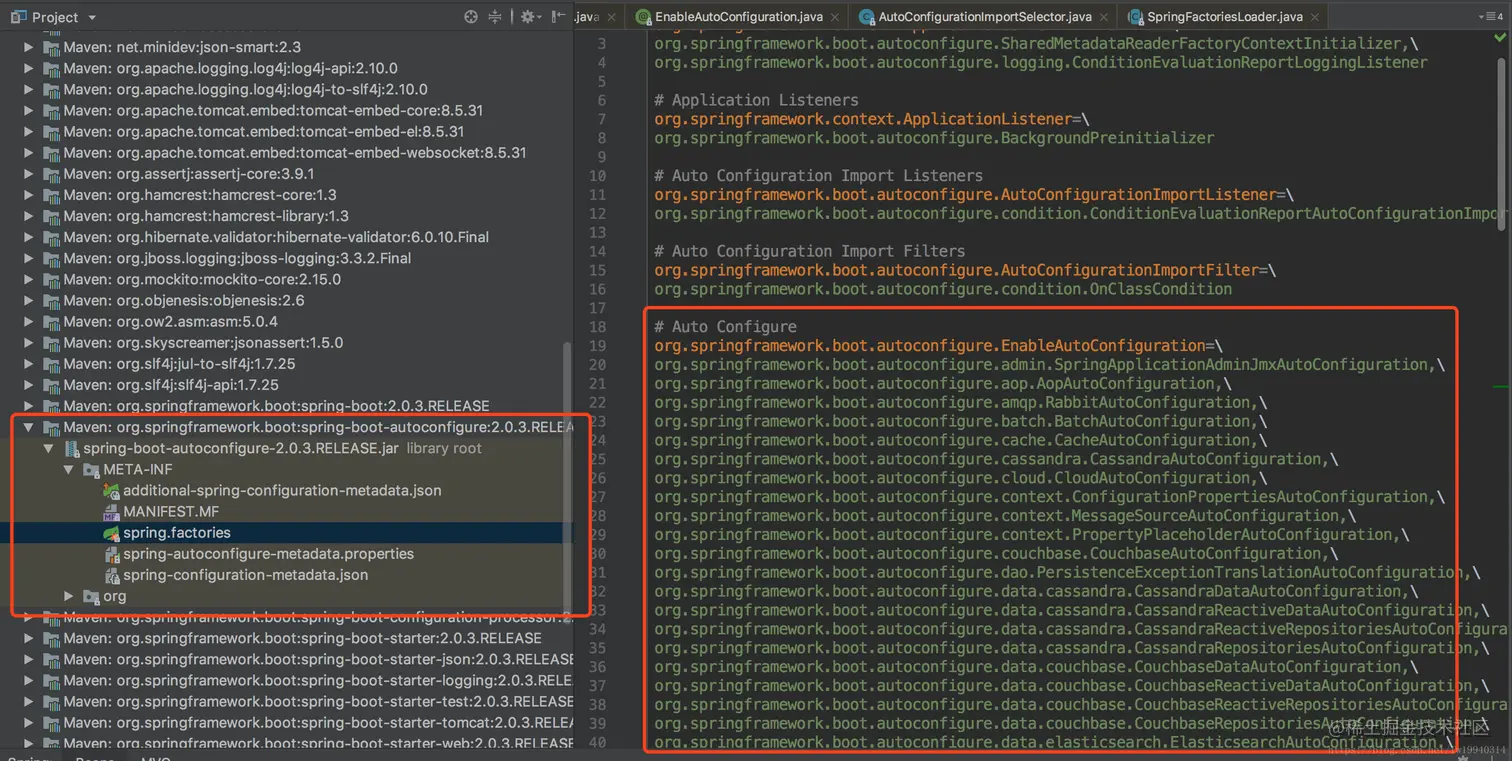Click the objenesis library icon
The height and width of the screenshot is (761, 1512).
click(52, 300)
